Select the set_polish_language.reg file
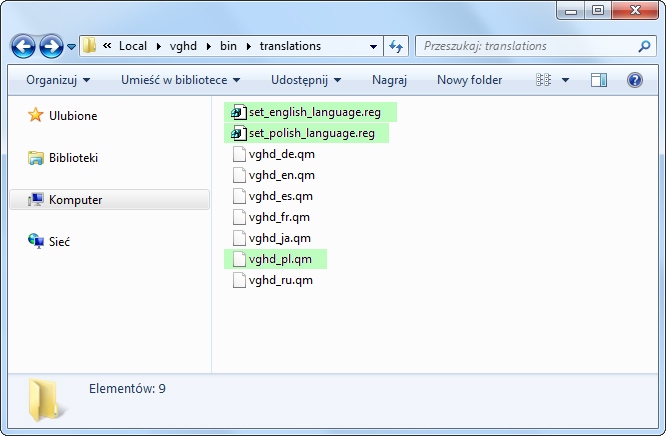Viewport: 666px width, 436px height. point(310,133)
